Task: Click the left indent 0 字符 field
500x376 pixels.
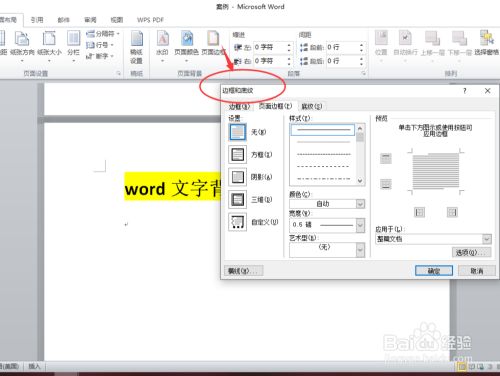Action: pos(269,47)
